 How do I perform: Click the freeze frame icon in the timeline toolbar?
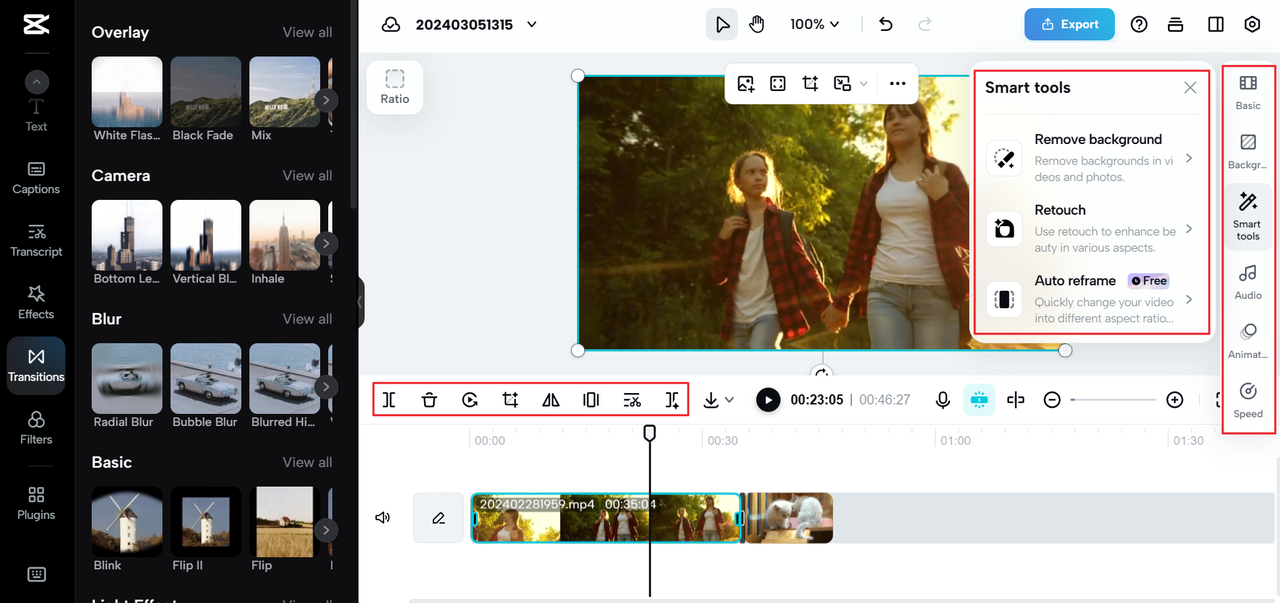coord(591,400)
